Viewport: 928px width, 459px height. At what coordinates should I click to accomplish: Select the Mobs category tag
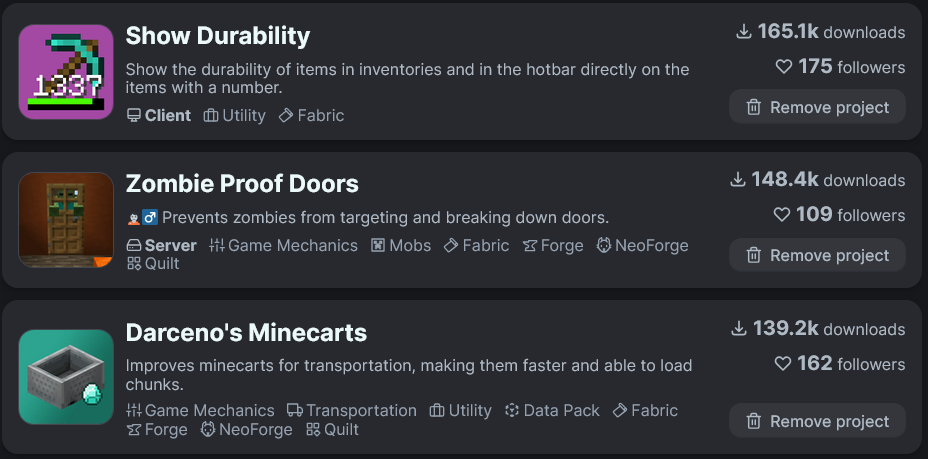coord(401,245)
